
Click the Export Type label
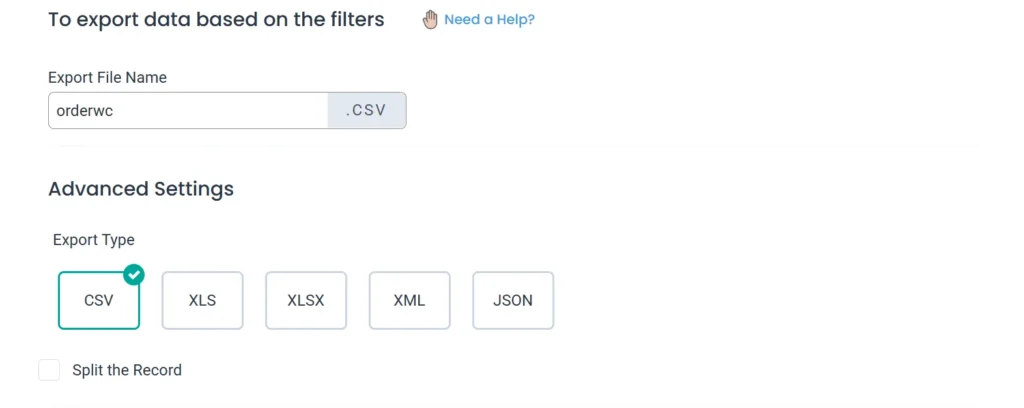pyautogui.click(x=93, y=240)
